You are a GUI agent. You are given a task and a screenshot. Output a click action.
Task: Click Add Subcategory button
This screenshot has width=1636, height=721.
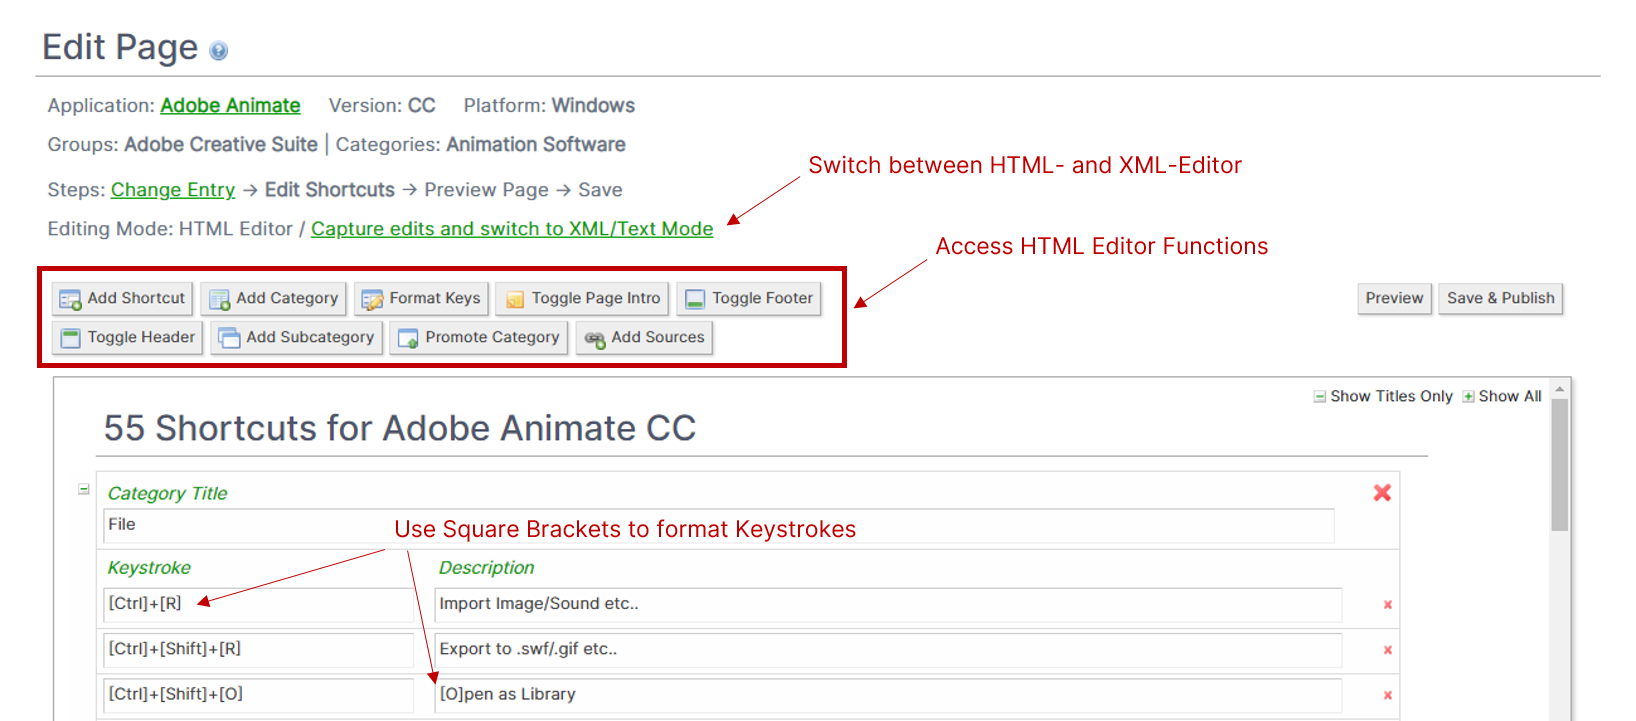(296, 337)
